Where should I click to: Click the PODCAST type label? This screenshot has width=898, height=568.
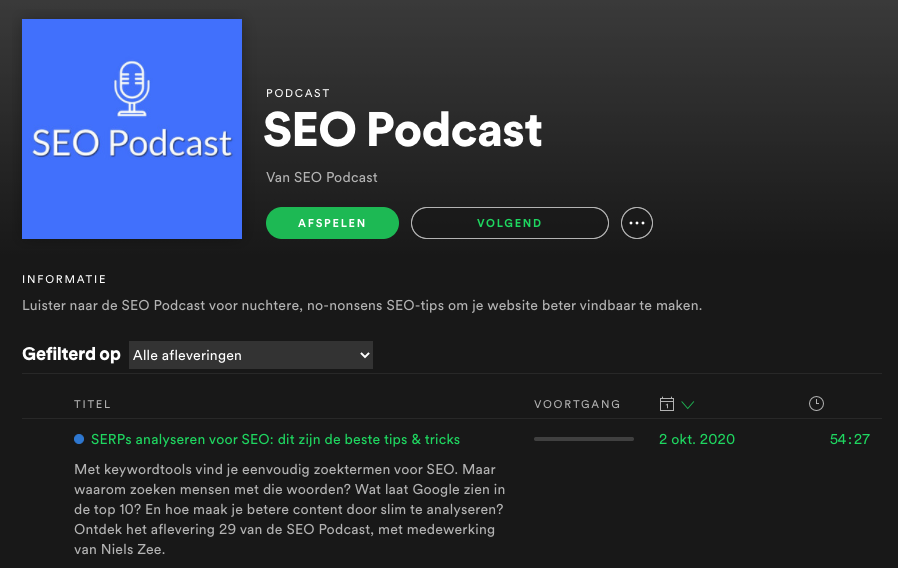point(298,93)
